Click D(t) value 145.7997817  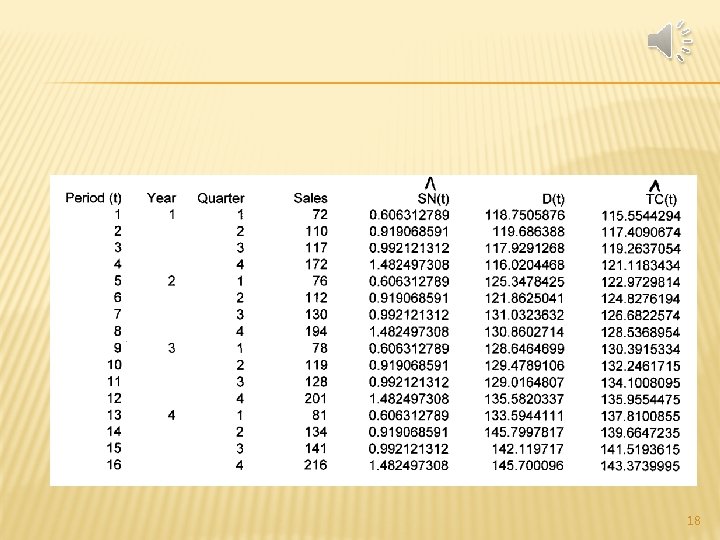coord(525,432)
